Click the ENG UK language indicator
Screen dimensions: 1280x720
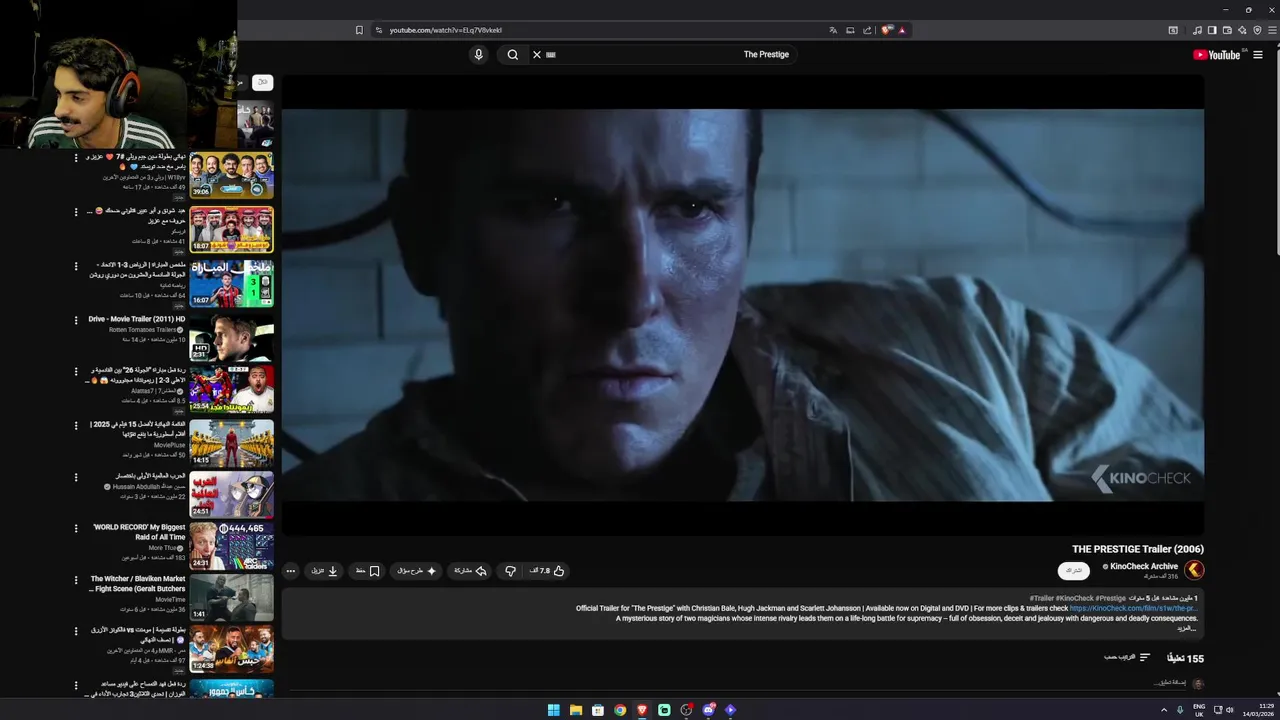pyautogui.click(x=1199, y=710)
